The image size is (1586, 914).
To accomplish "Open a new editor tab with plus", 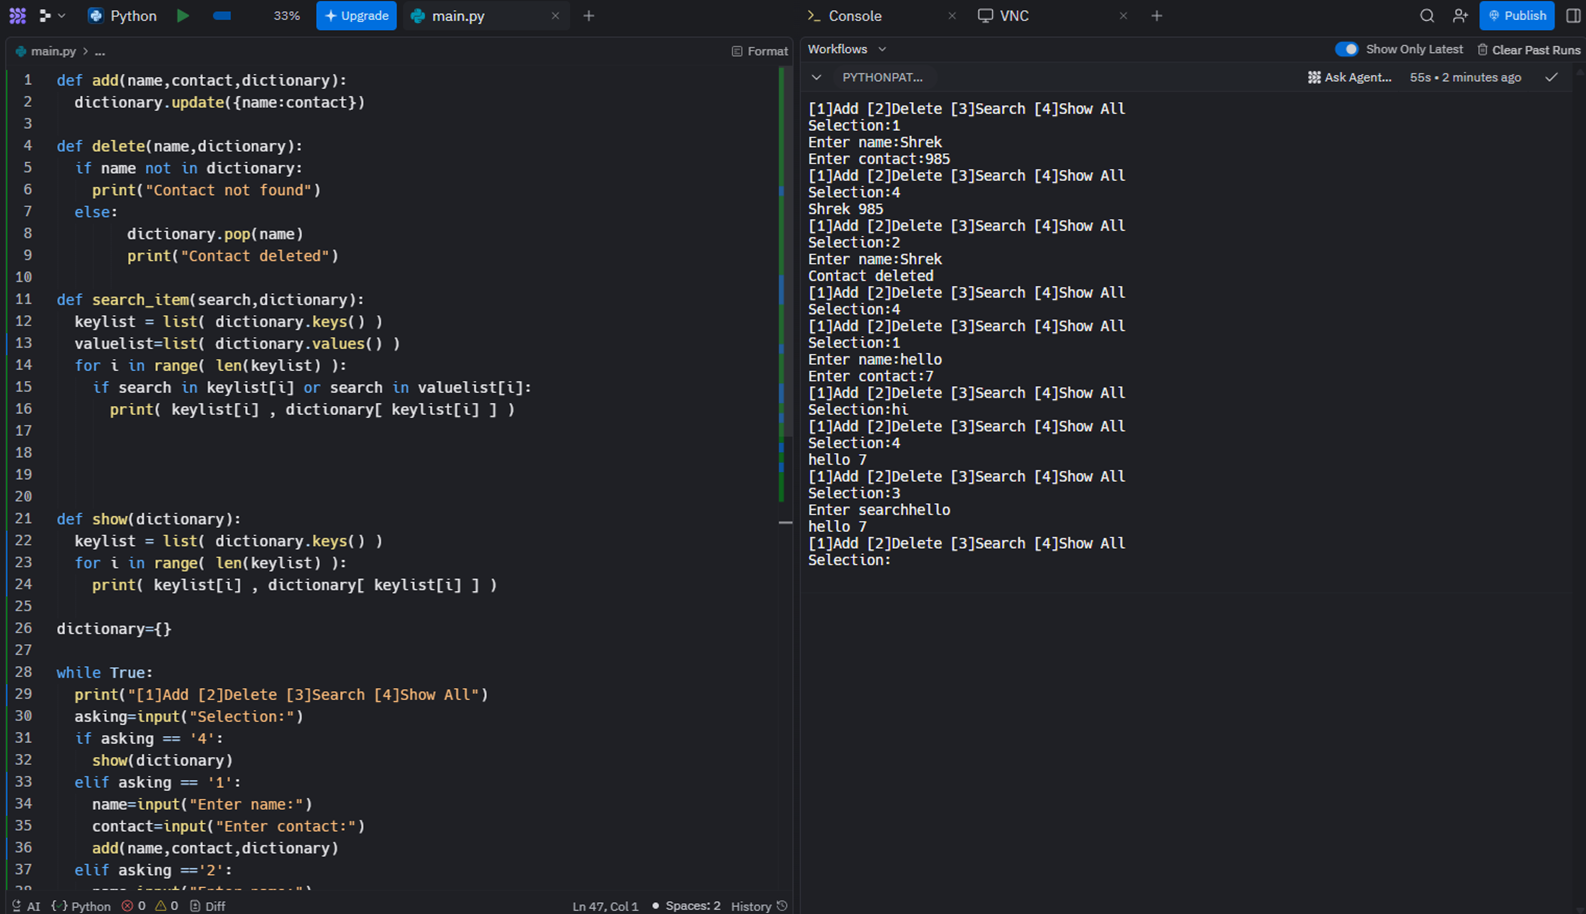I will [589, 16].
